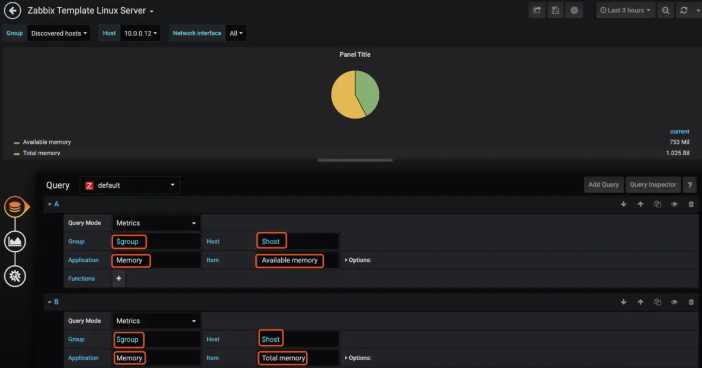The height and width of the screenshot is (368, 702).
Task: Expand Options for query A
Action: tap(357, 260)
